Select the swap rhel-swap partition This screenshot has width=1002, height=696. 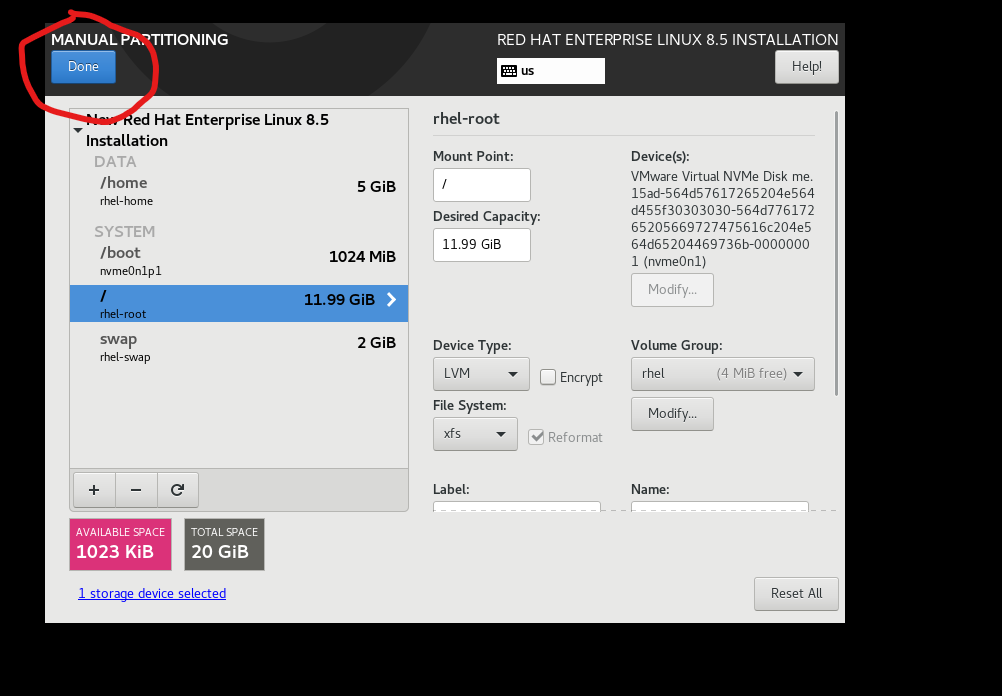point(239,347)
